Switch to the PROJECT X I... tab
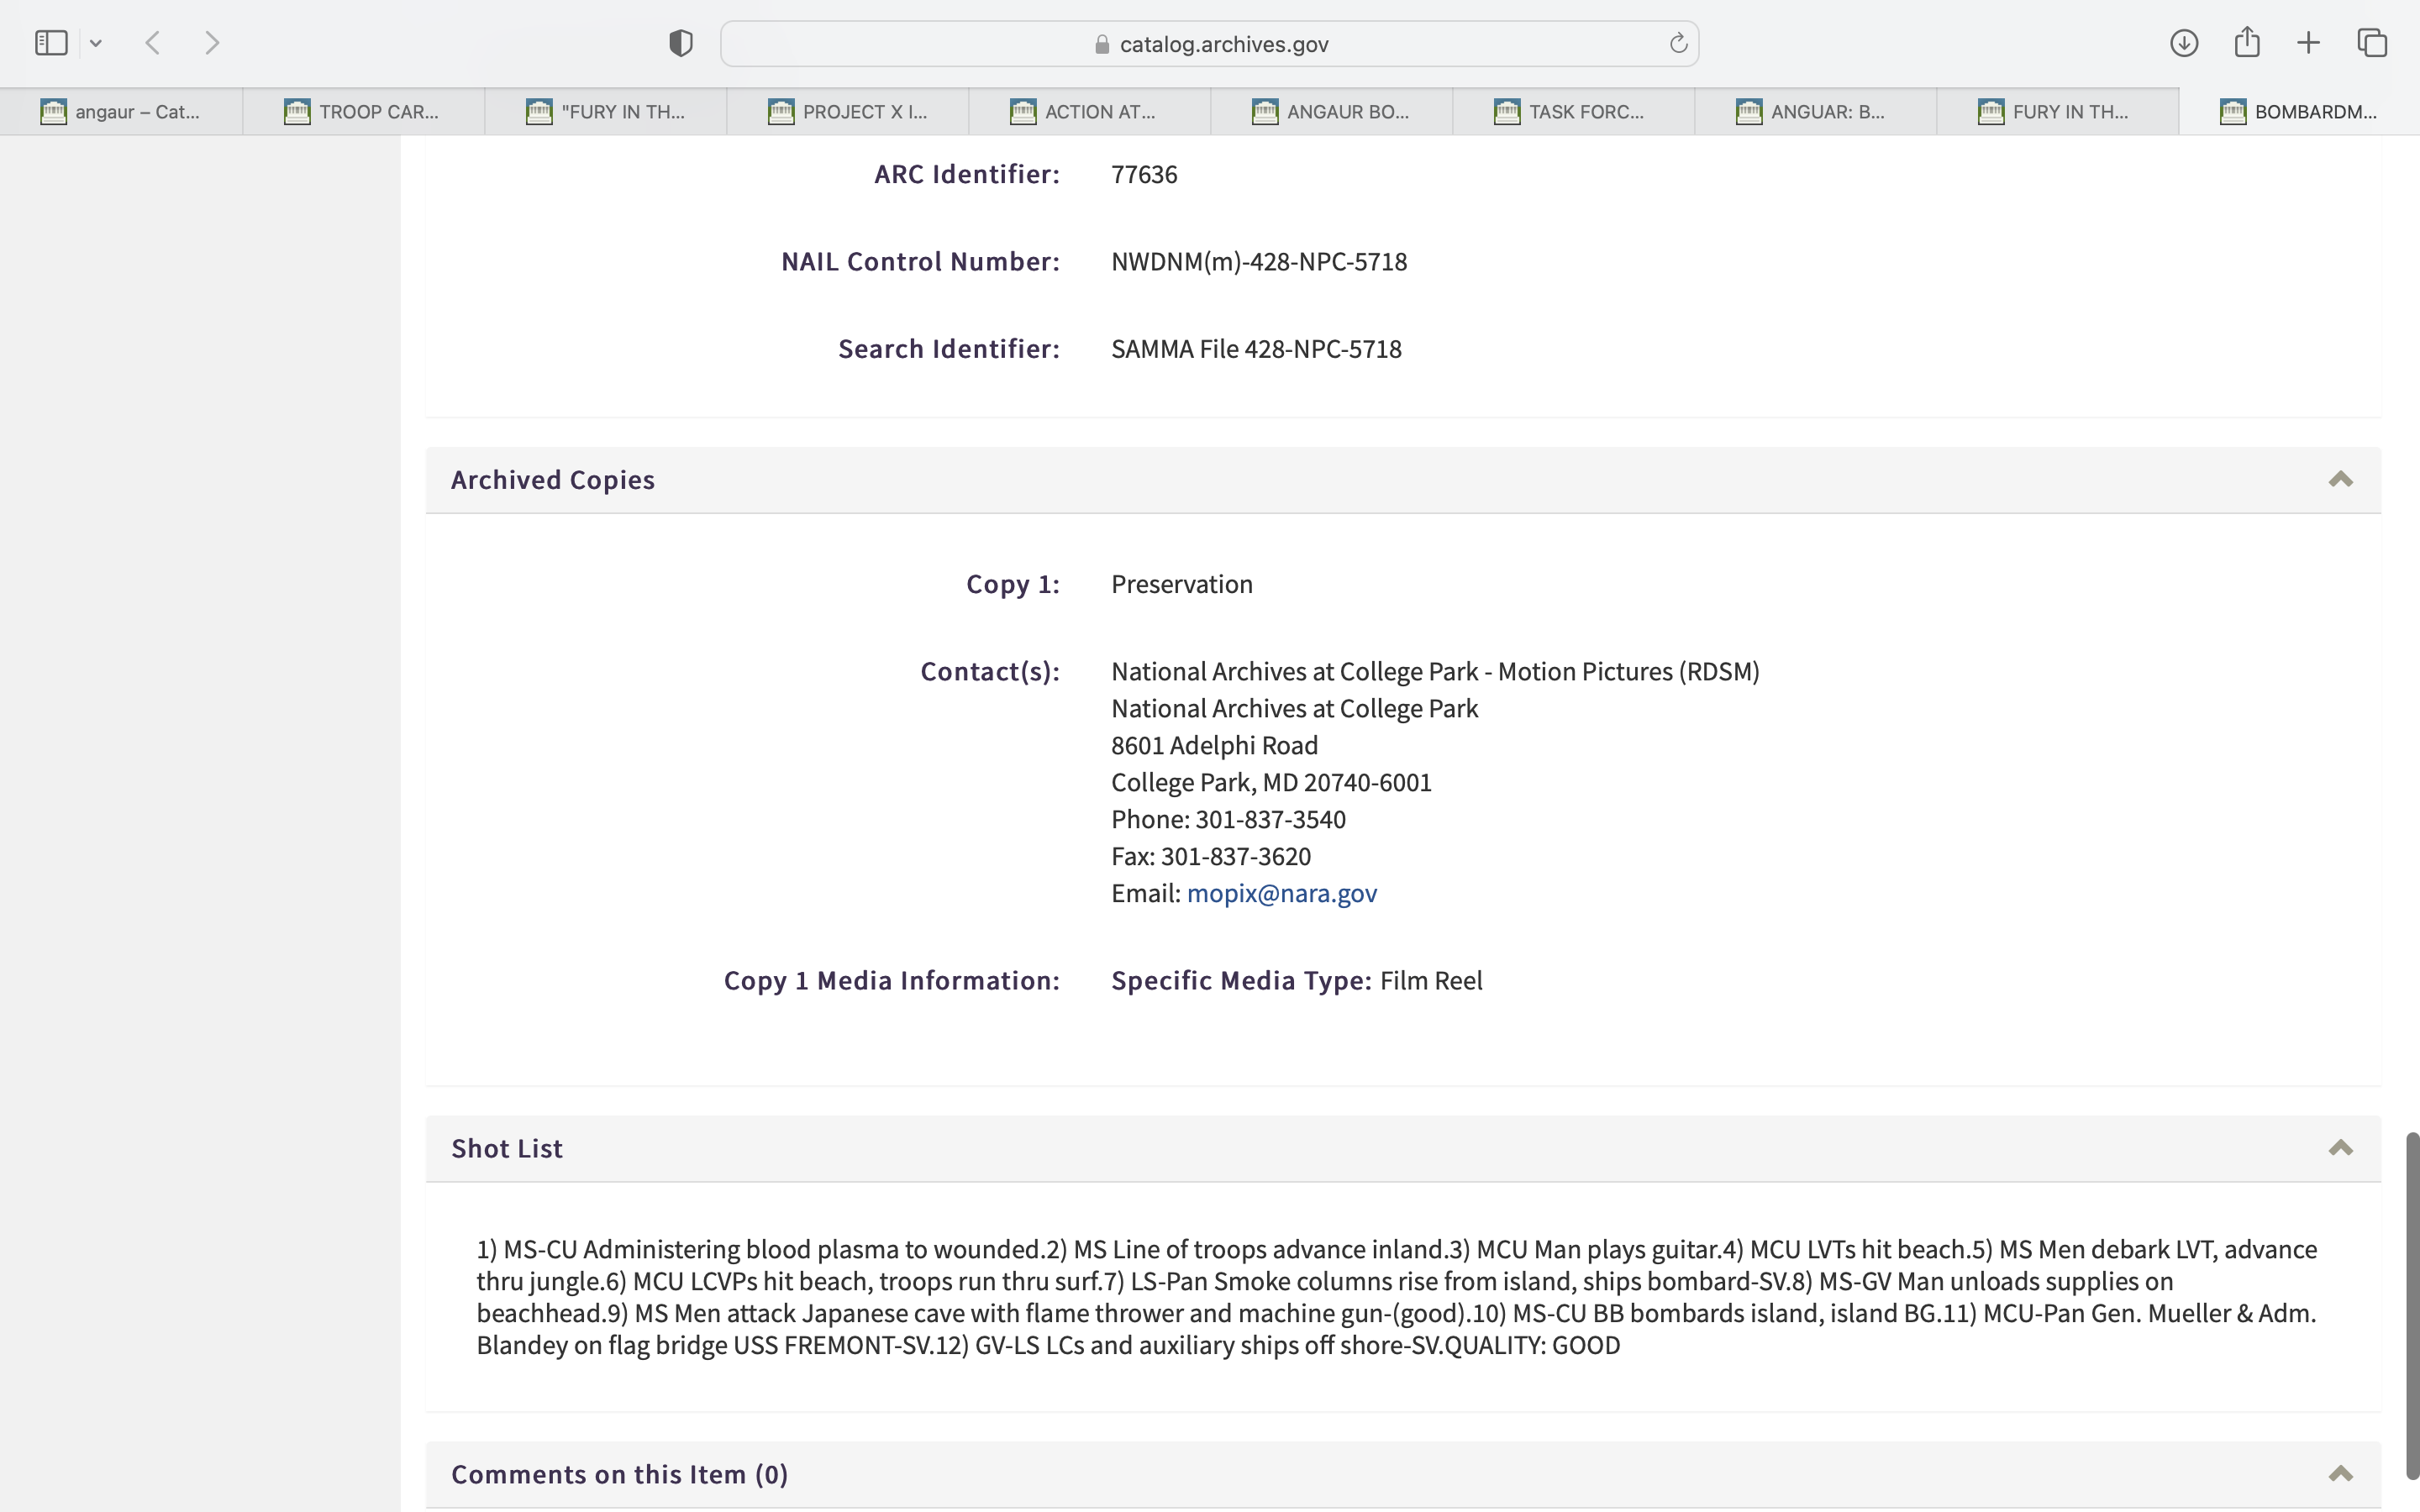 pyautogui.click(x=847, y=112)
